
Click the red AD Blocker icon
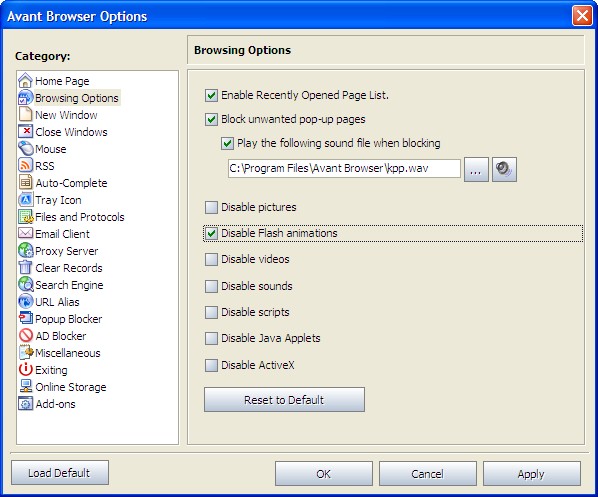(25, 335)
